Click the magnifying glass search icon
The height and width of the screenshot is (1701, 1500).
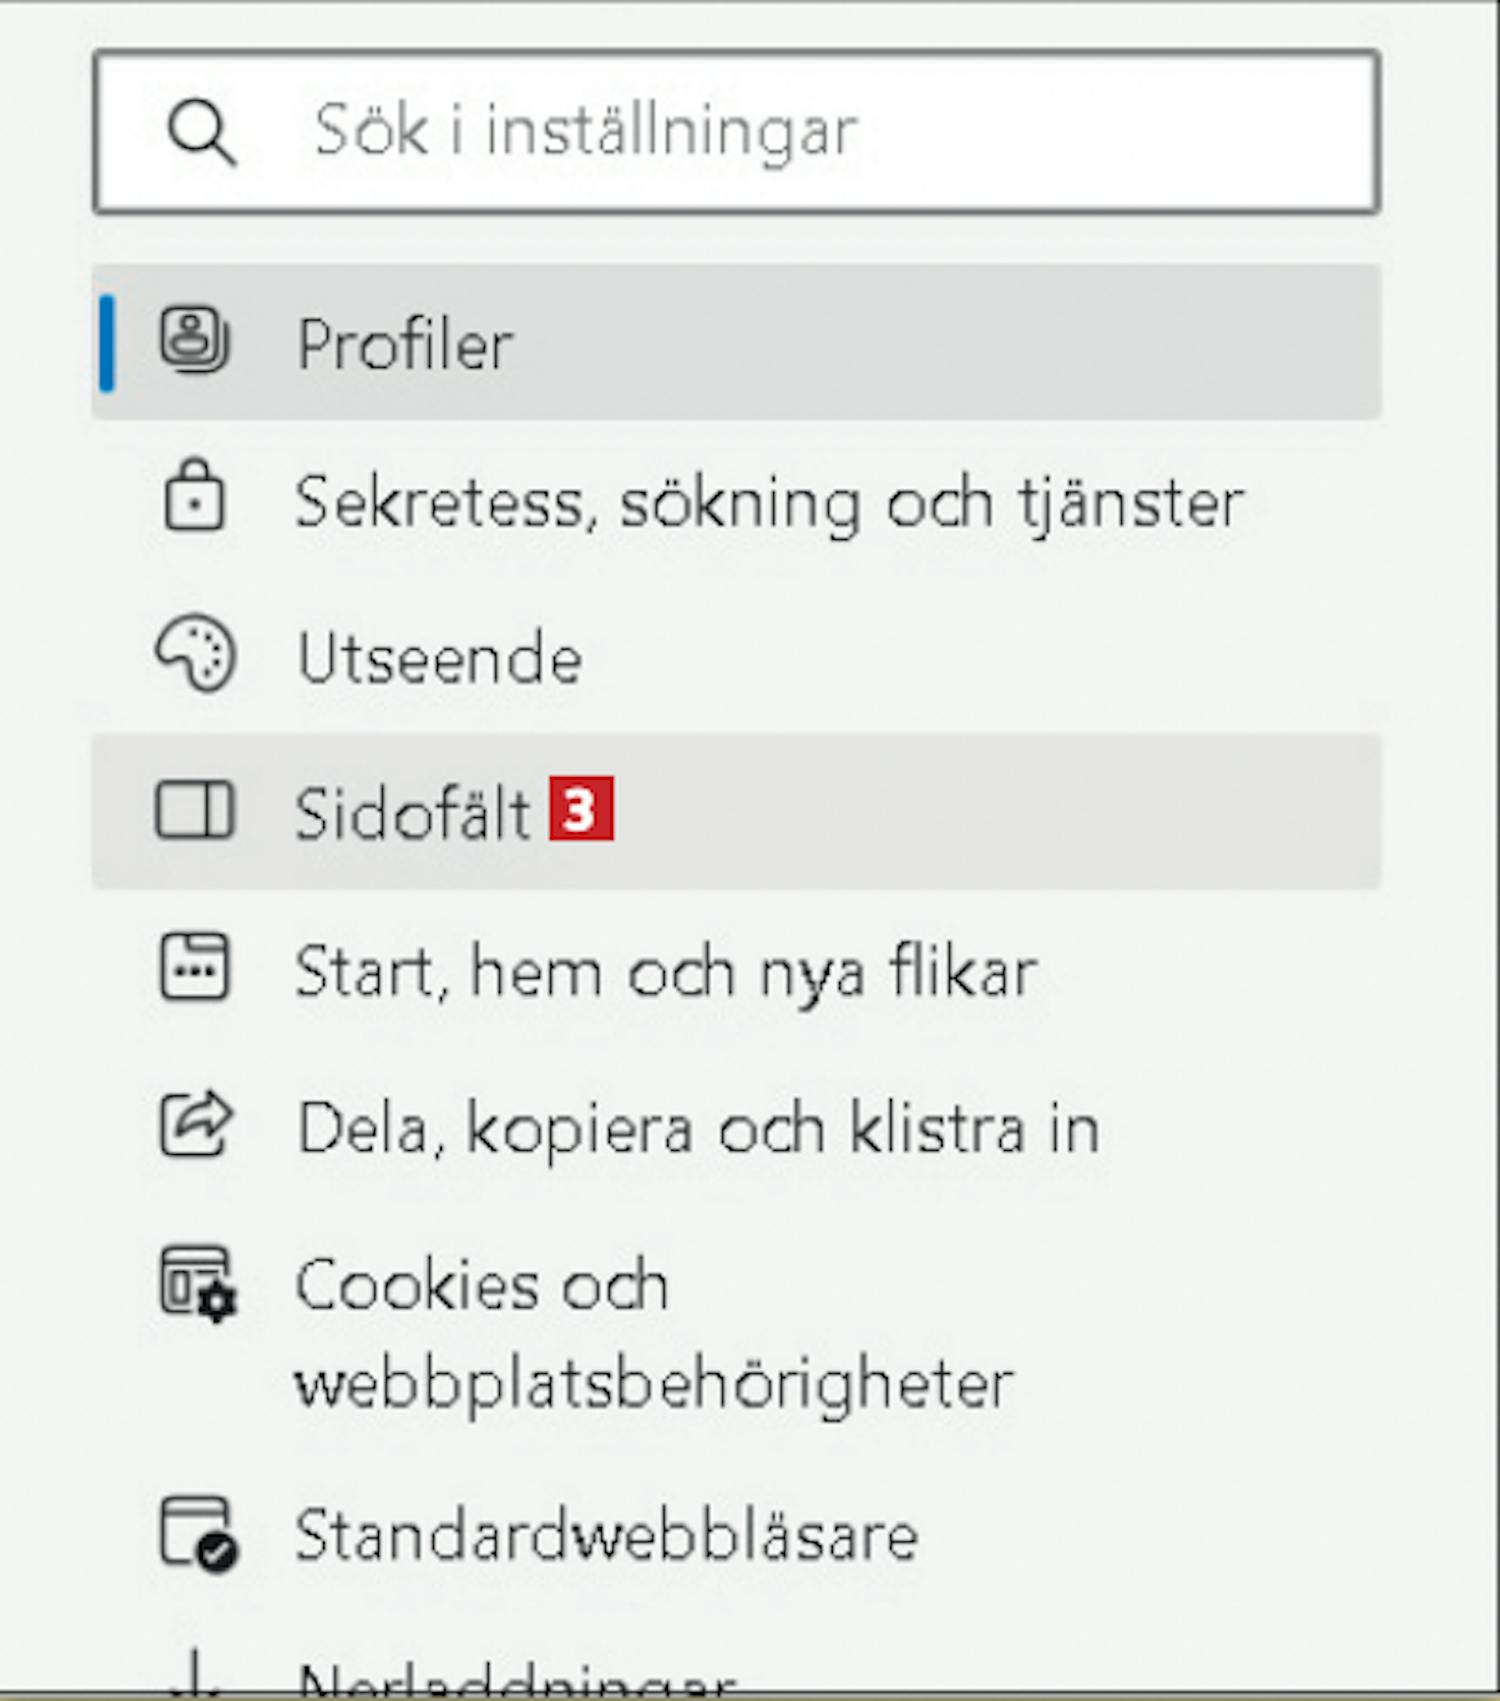201,131
